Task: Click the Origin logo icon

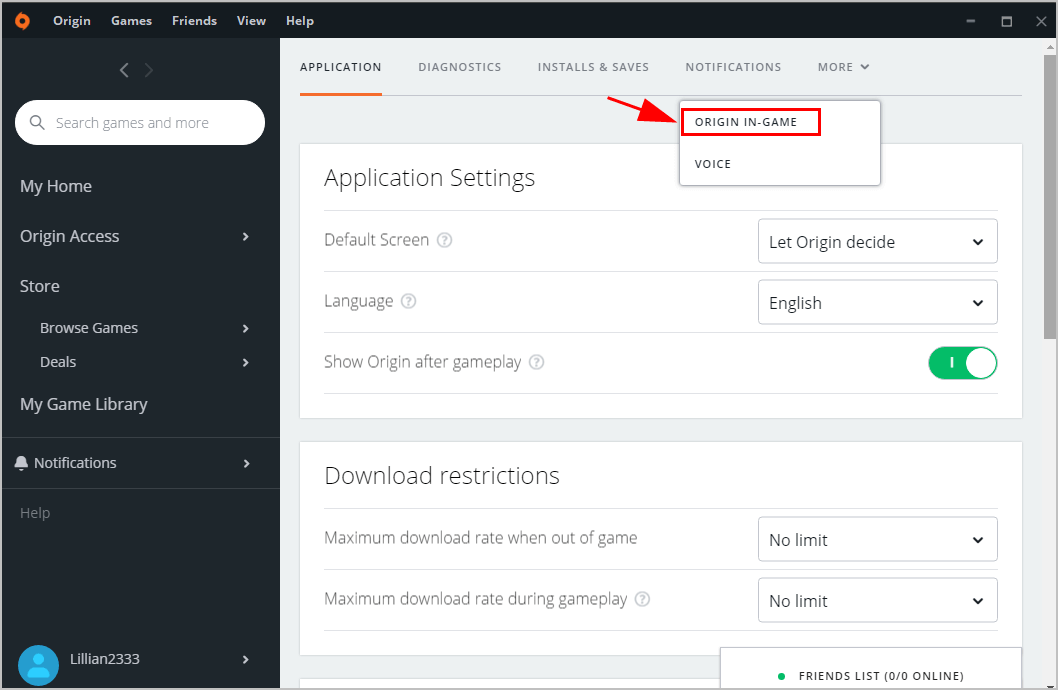Action: click(21, 20)
